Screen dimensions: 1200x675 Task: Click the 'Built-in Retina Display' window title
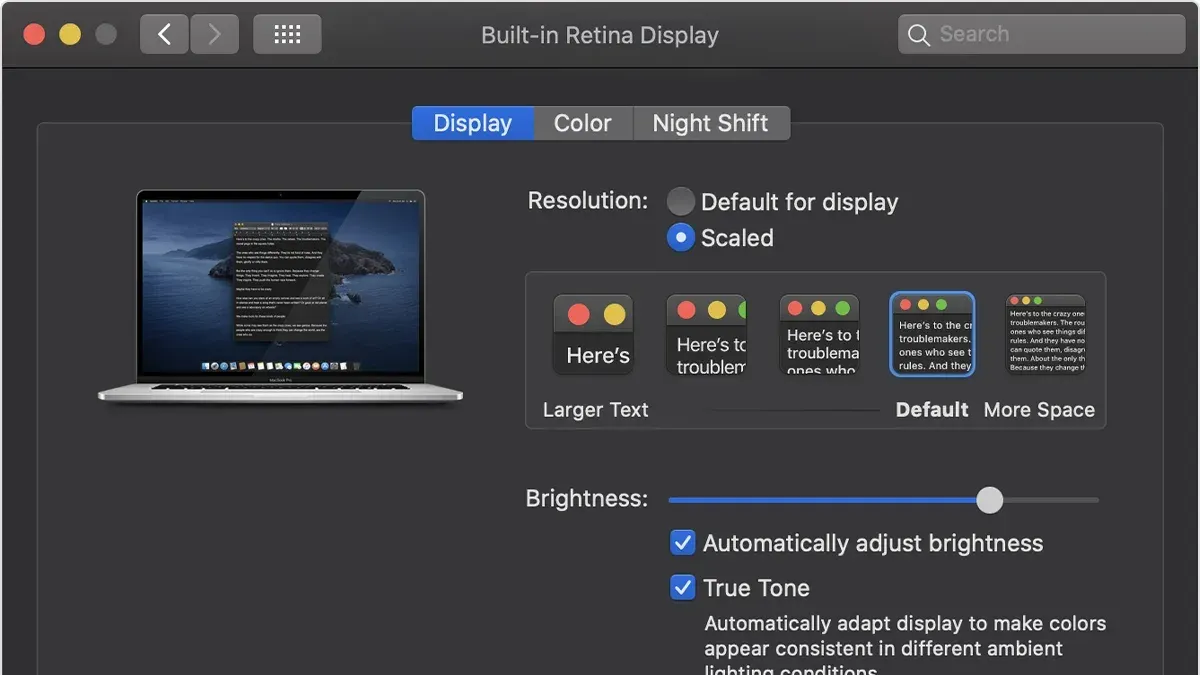click(600, 35)
